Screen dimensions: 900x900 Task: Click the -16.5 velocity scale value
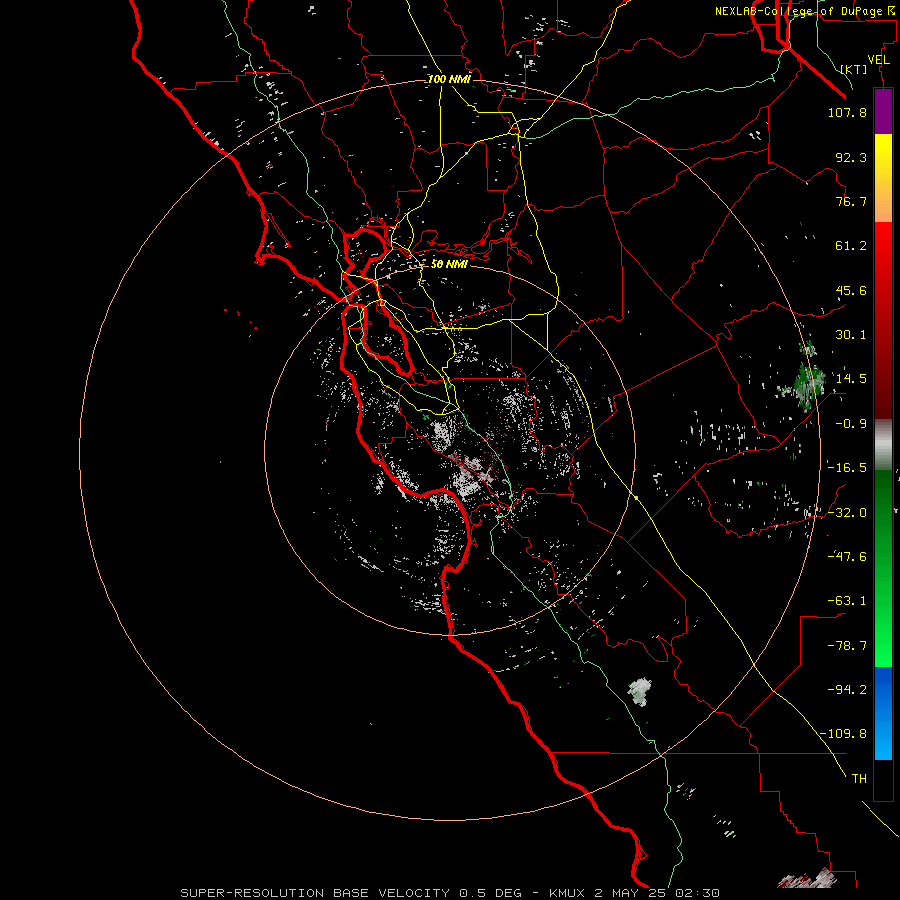(847, 468)
